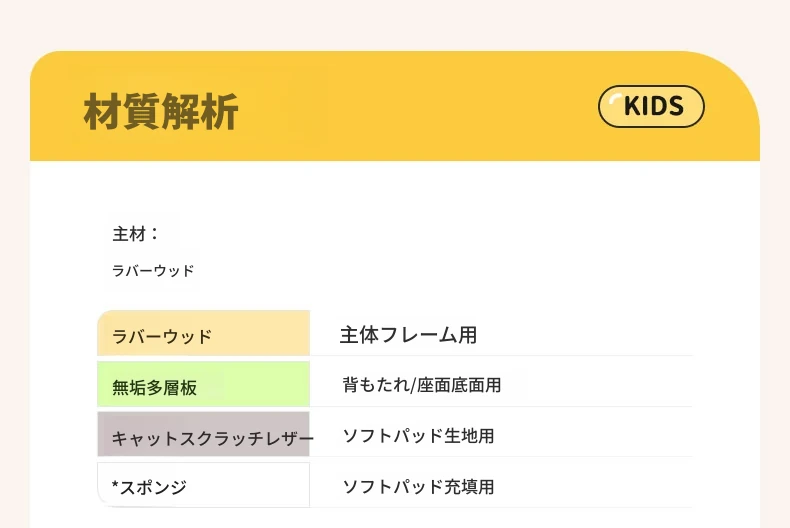Click the asterisk before スポンジ
The height and width of the screenshot is (528, 790).
tap(115, 485)
